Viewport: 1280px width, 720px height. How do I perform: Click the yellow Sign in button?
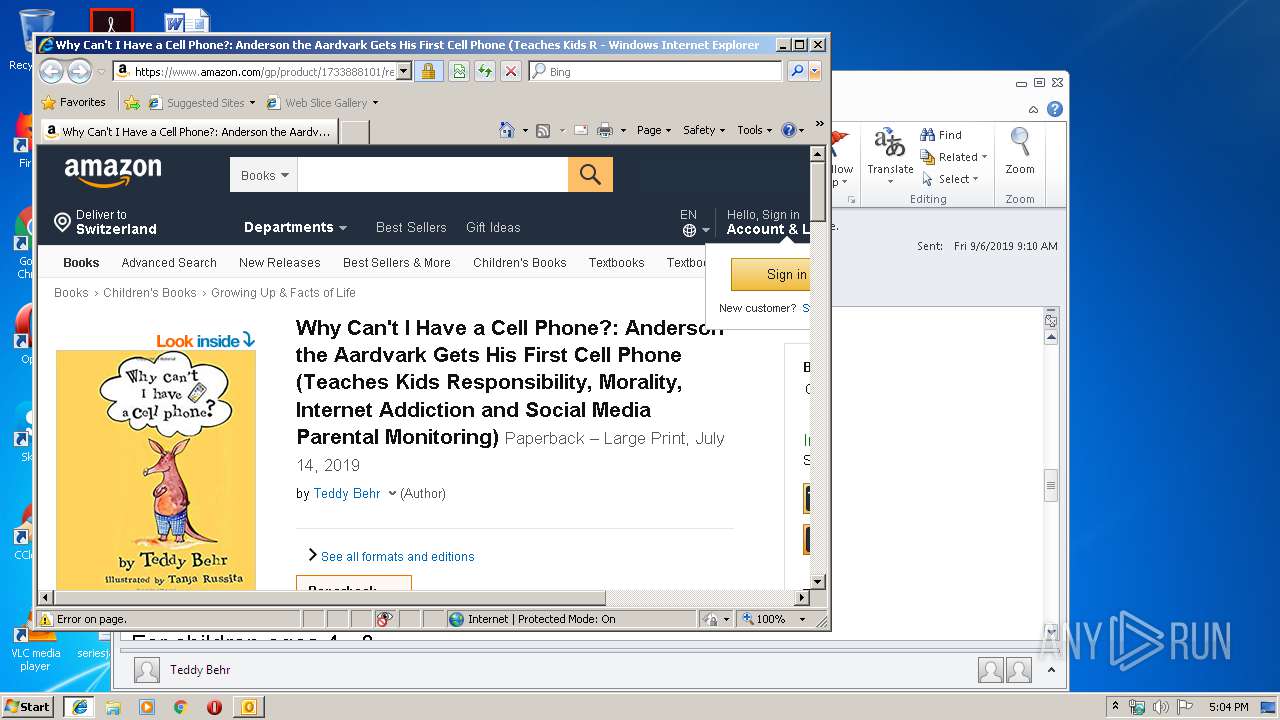click(770, 274)
